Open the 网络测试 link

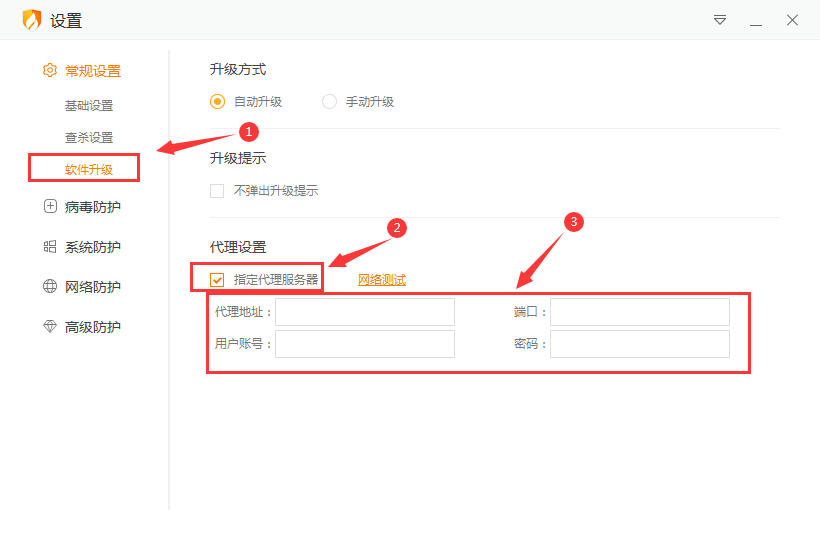click(382, 280)
